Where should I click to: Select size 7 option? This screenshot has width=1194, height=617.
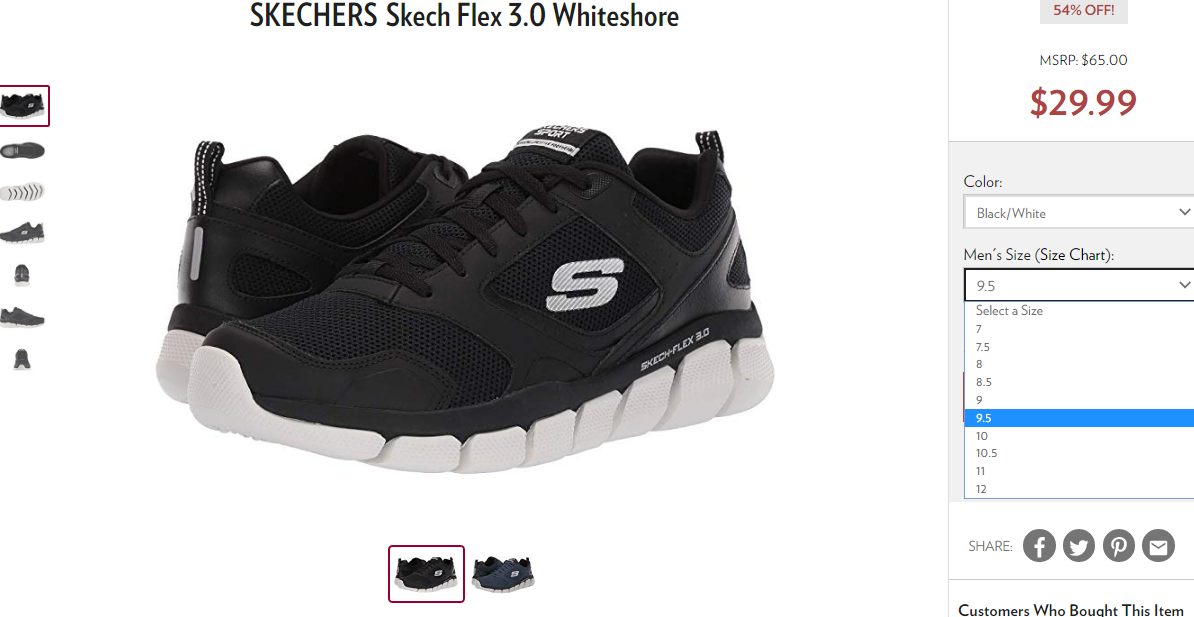tap(1079, 329)
